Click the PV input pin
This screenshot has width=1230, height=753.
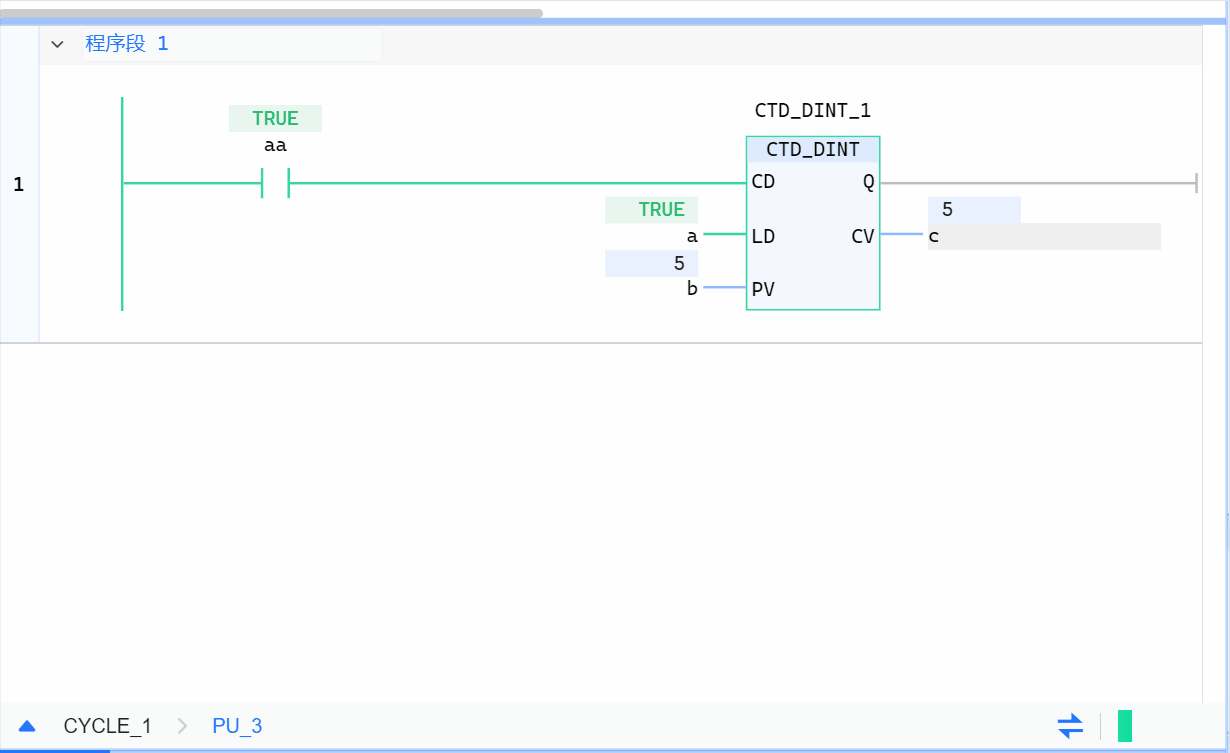[763, 290]
